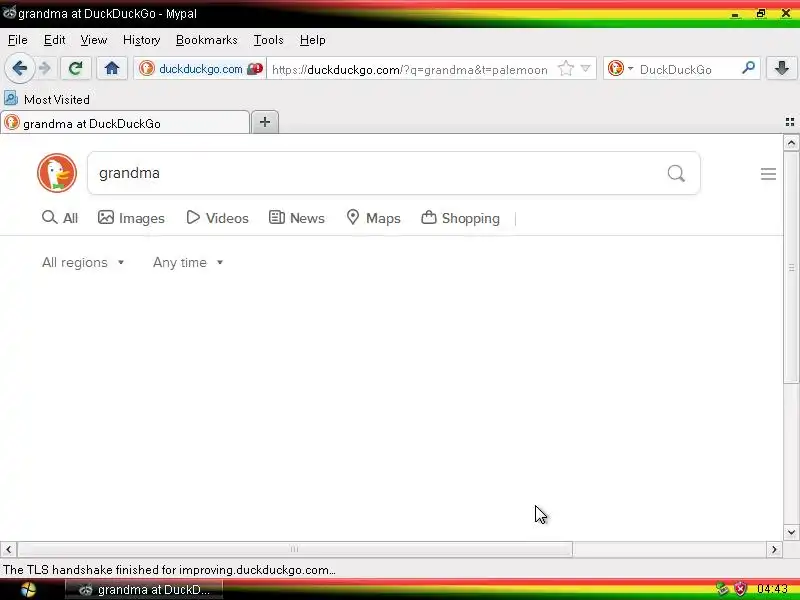Open the History menu

click(141, 40)
